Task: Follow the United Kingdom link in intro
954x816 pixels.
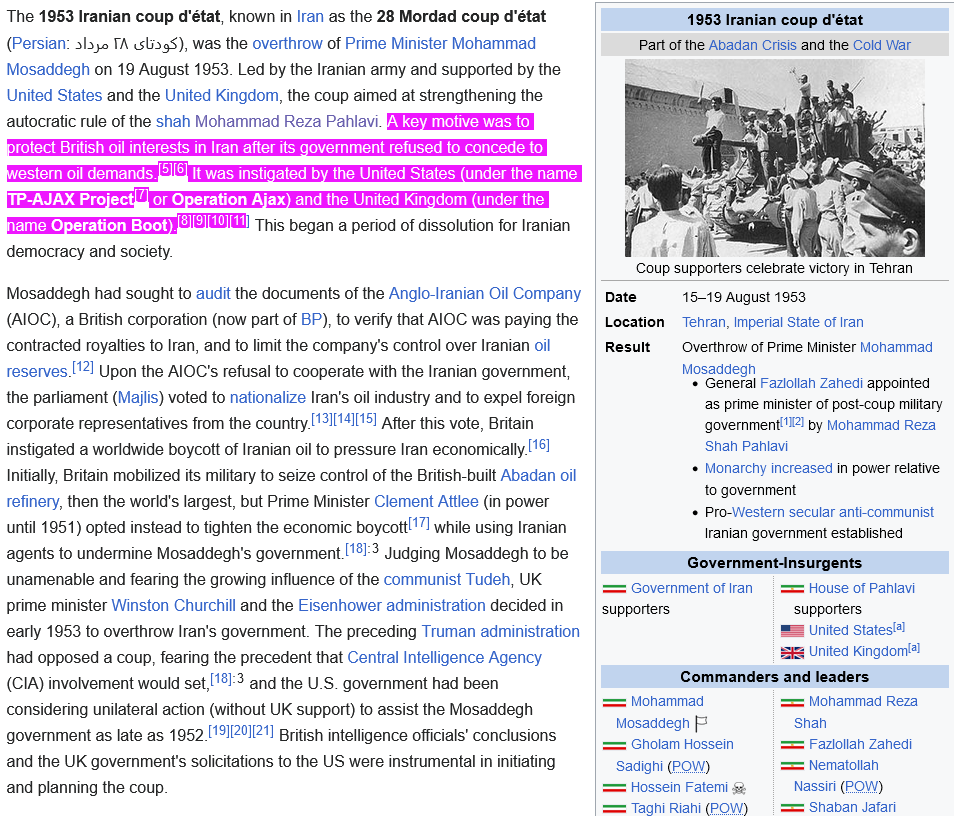Action: (221, 96)
